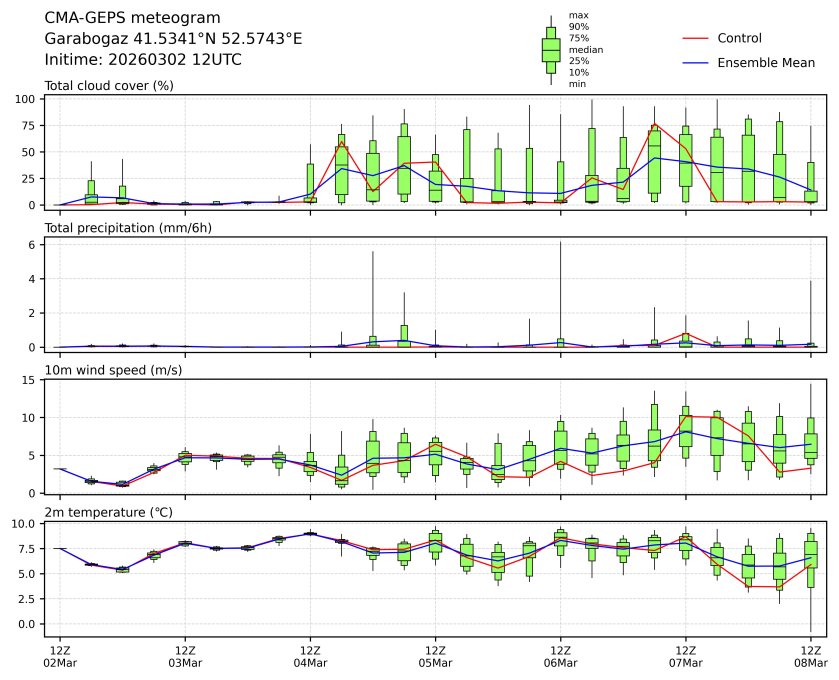Click the 12Z 07Mar time axis label
839x680 pixels.
[685, 656]
